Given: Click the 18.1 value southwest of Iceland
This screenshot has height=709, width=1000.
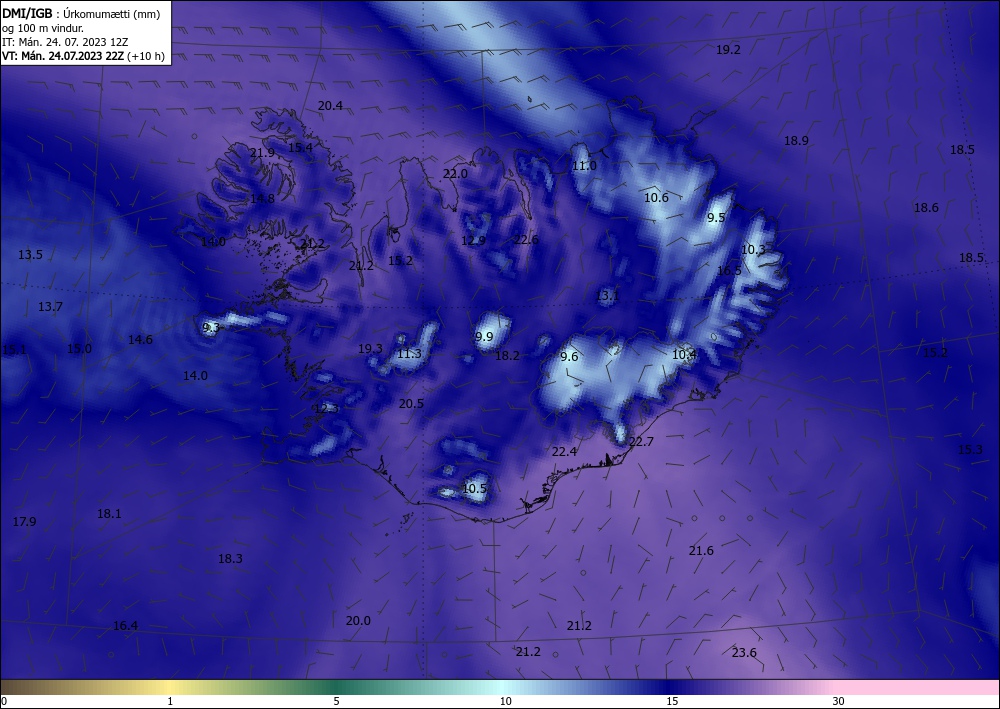Looking at the screenshot, I should [109, 514].
